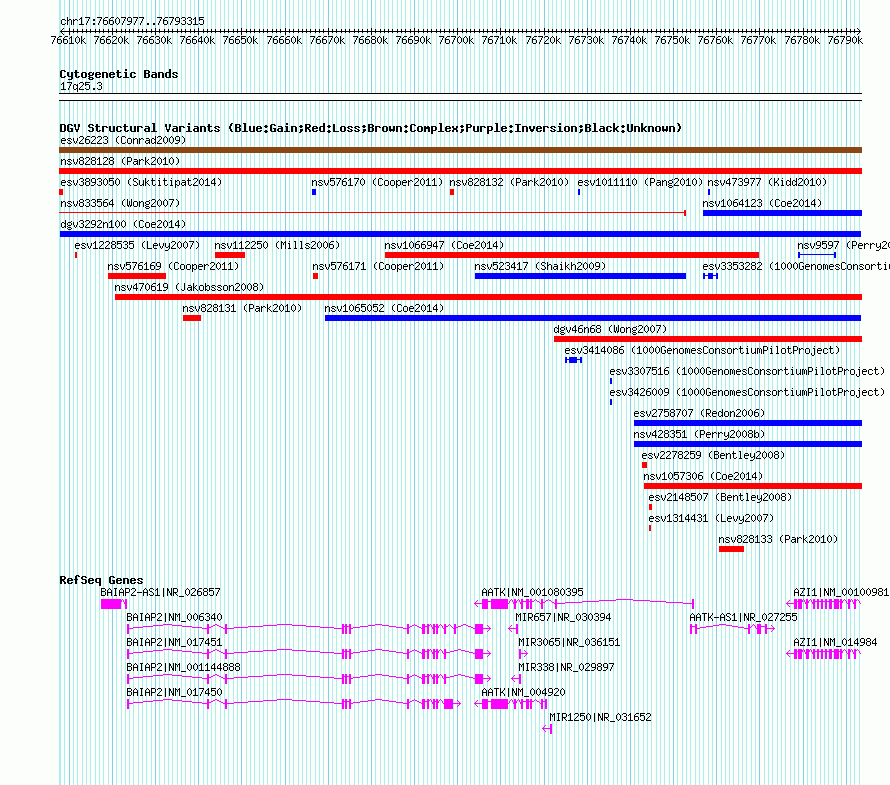Click the AATK-AS1|NR_027255 gene label
890x785 pixels.
pyautogui.click(x=743, y=617)
